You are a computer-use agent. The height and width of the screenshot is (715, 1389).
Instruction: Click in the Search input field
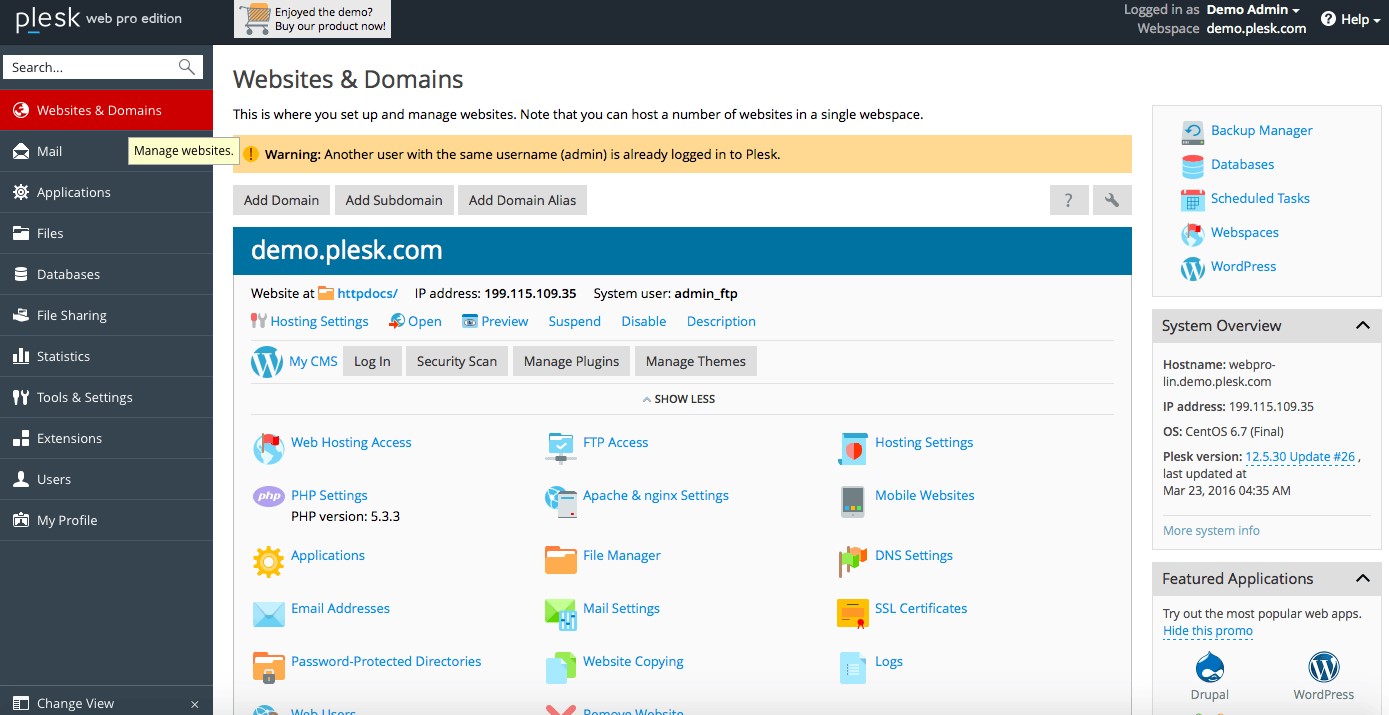point(90,67)
